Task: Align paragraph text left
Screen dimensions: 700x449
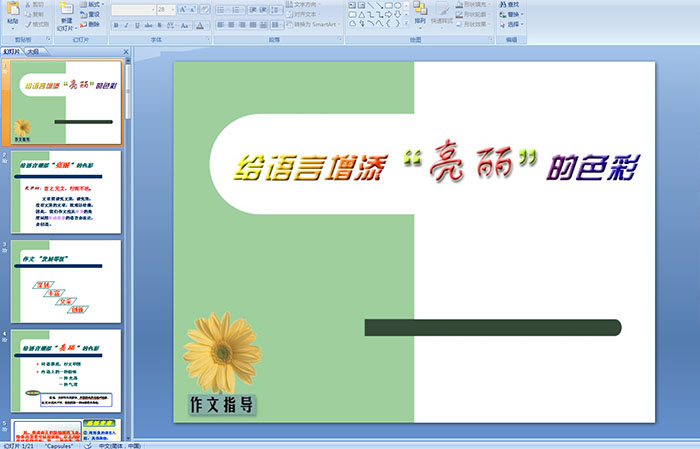Action: (x=221, y=25)
